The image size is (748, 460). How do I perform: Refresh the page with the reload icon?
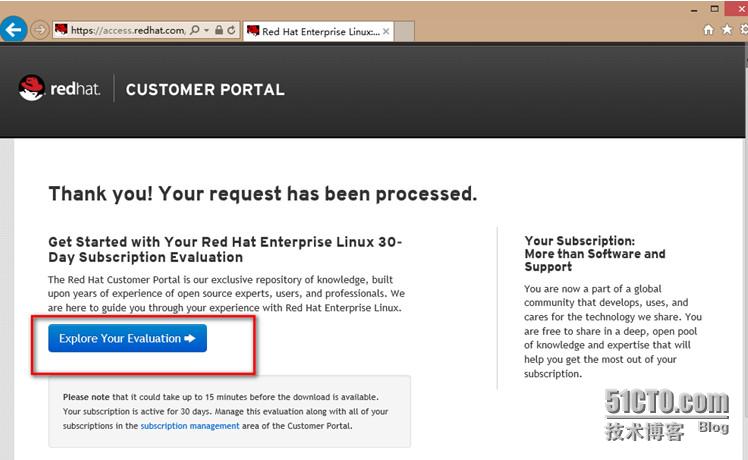(231, 30)
